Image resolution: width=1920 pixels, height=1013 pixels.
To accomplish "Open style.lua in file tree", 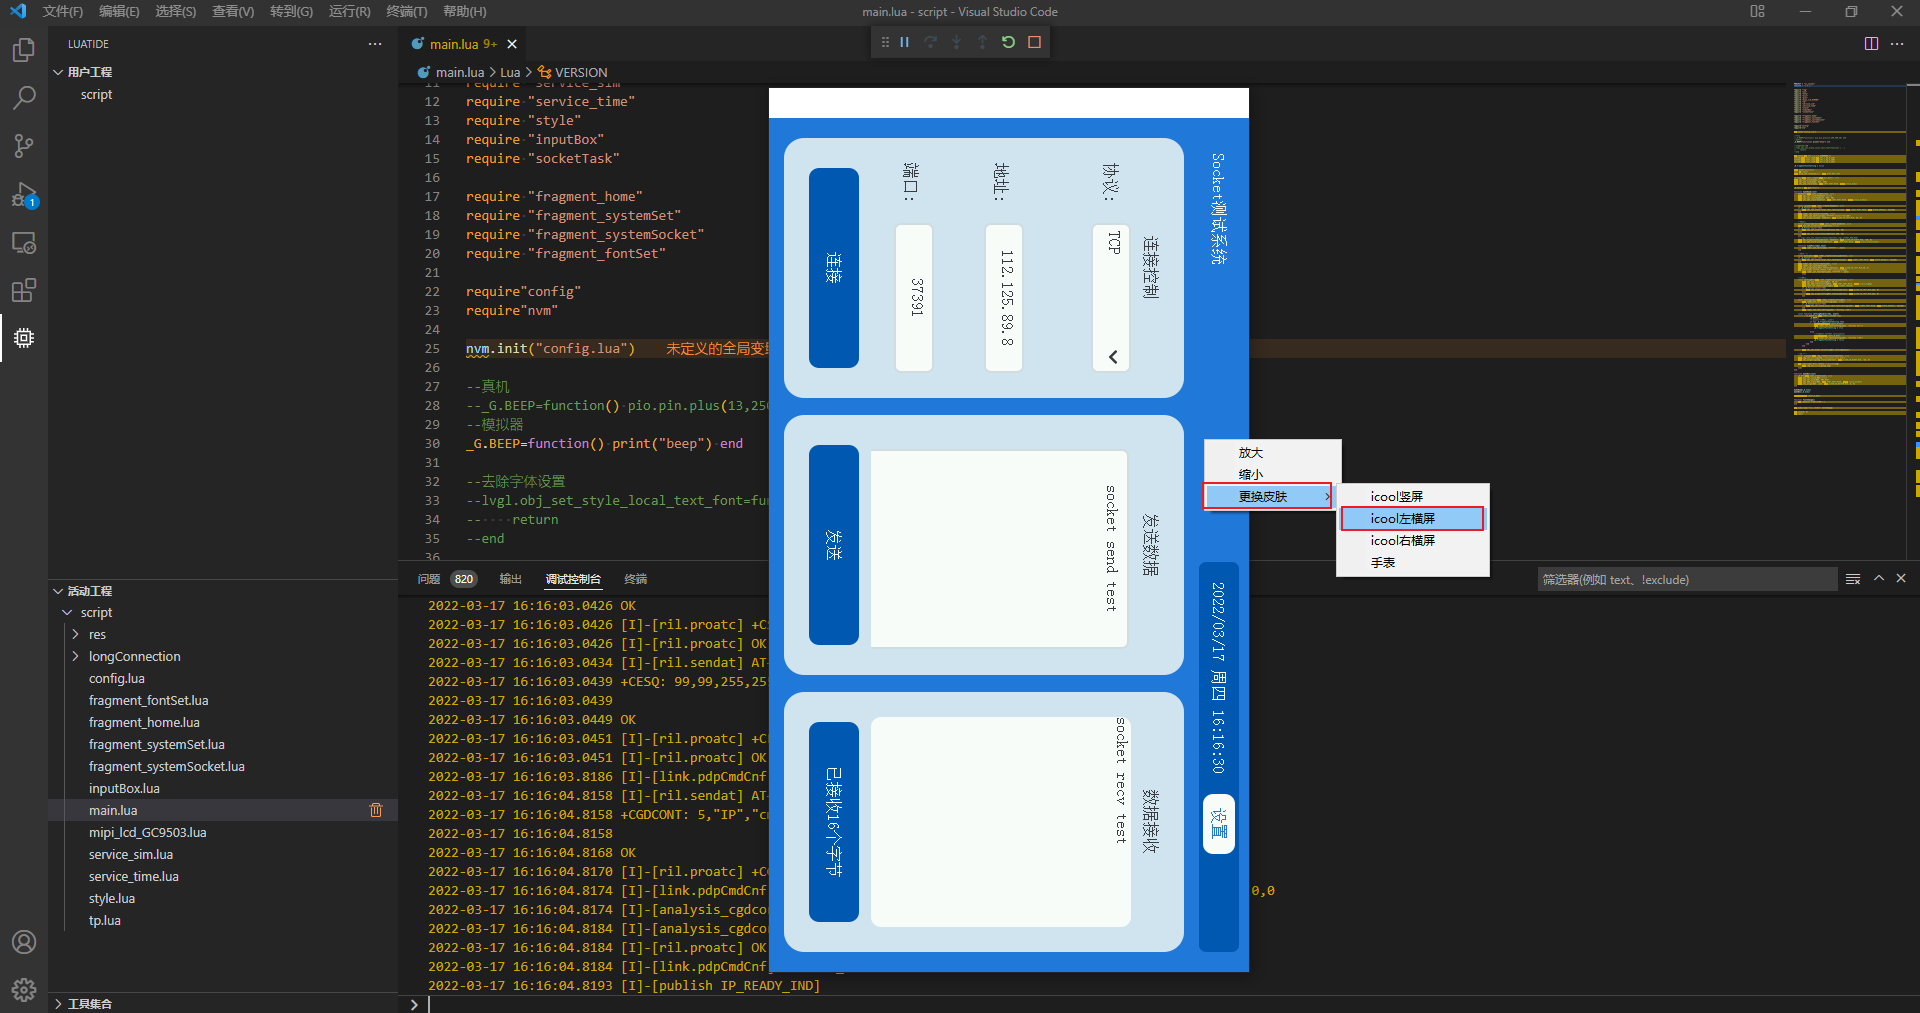I will pyautogui.click(x=112, y=898).
